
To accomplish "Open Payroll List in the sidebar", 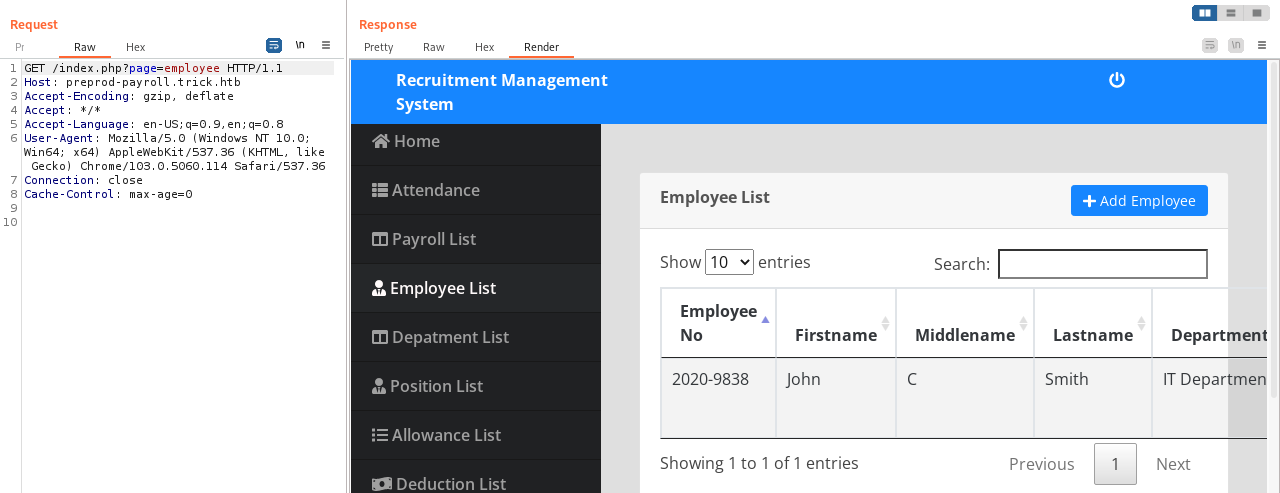I will click(476, 239).
